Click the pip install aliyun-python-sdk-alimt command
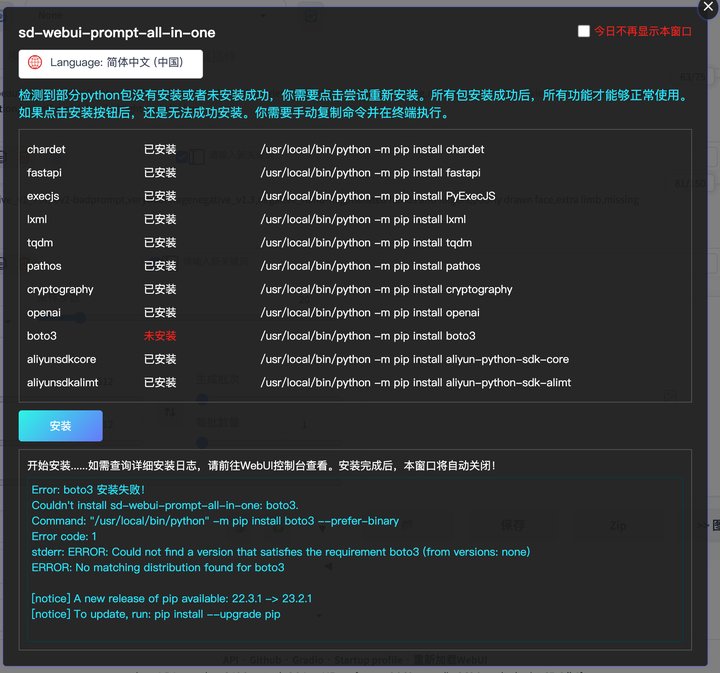The width and height of the screenshot is (720, 673). (x=416, y=383)
